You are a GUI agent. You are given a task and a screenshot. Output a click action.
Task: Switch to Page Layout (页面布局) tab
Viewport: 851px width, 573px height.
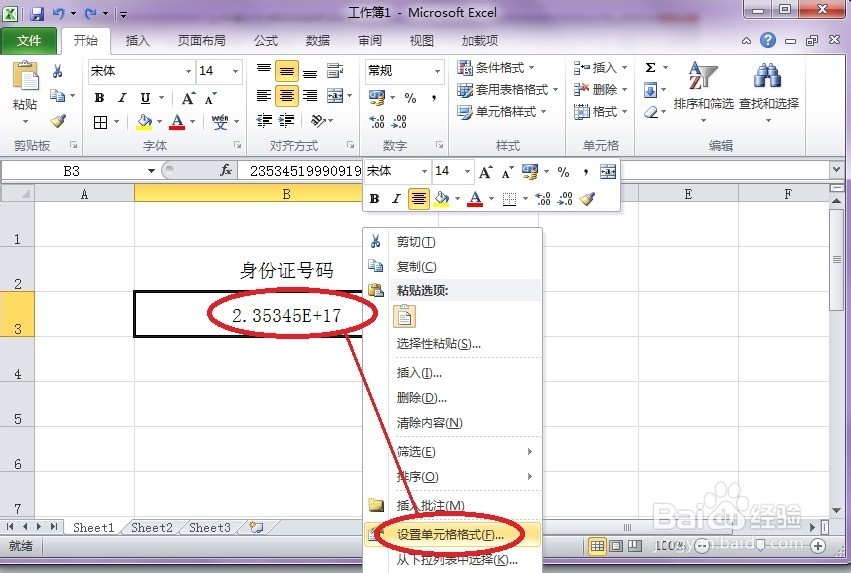pyautogui.click(x=201, y=41)
